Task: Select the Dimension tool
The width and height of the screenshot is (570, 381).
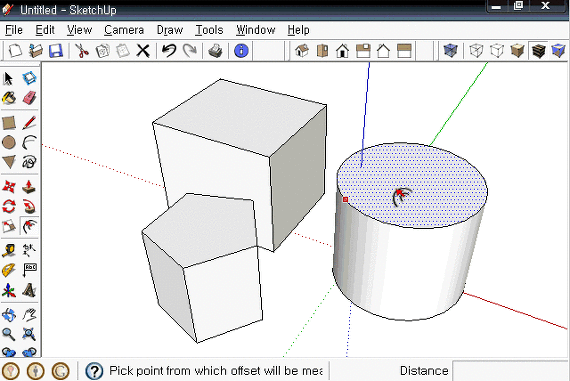Action: coord(29,250)
